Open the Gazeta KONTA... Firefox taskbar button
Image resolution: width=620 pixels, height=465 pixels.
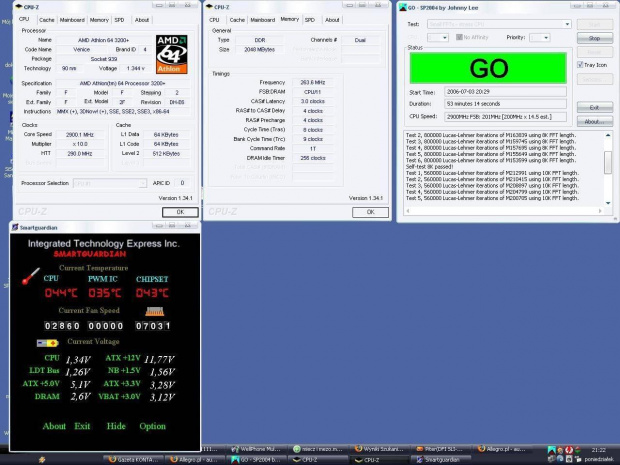pyautogui.click(x=134, y=459)
